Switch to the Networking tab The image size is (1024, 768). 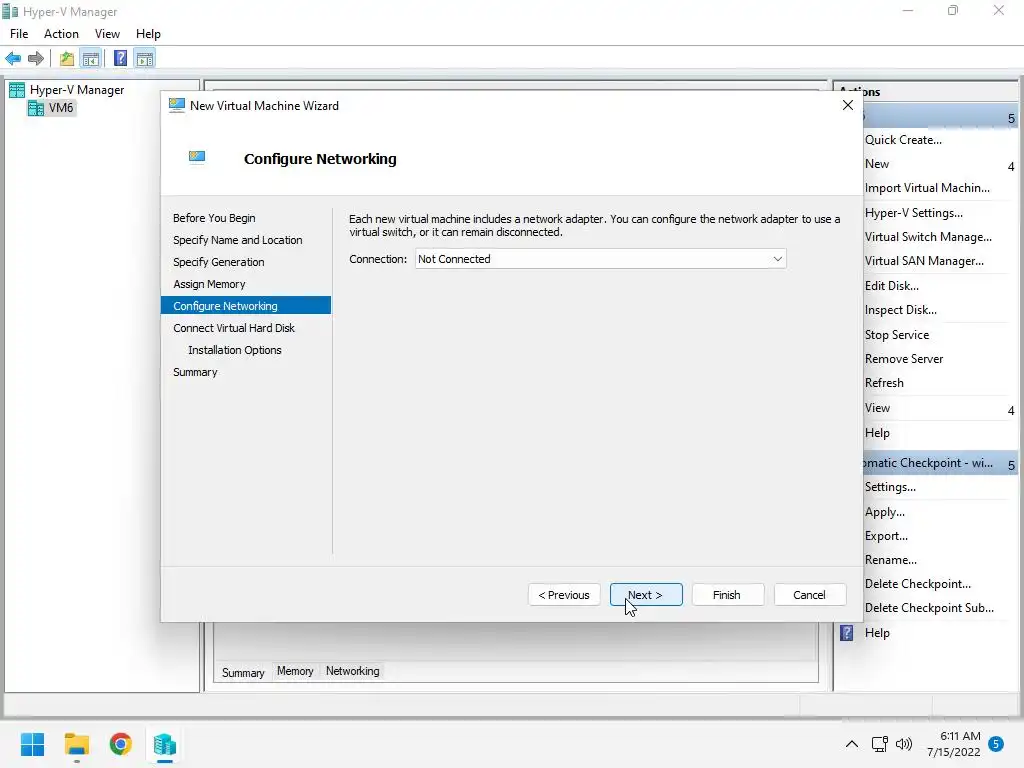(x=353, y=671)
